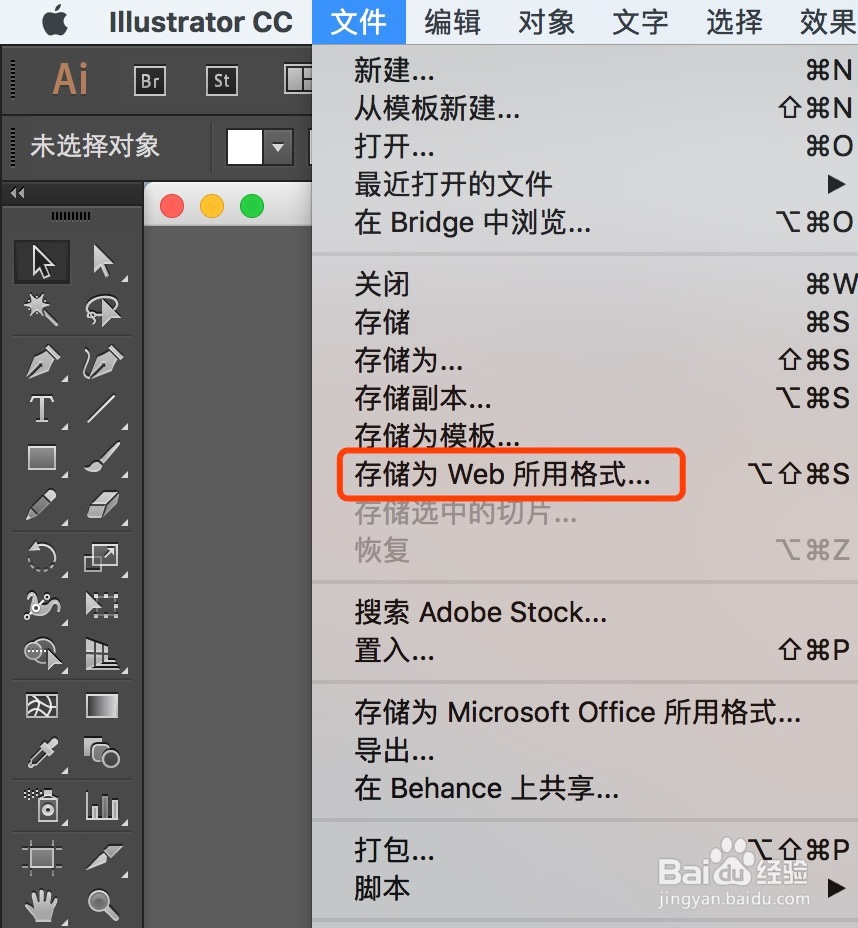Expand 最近打开的文件 submenu
Screen dimensions: 858x928
(x=585, y=184)
